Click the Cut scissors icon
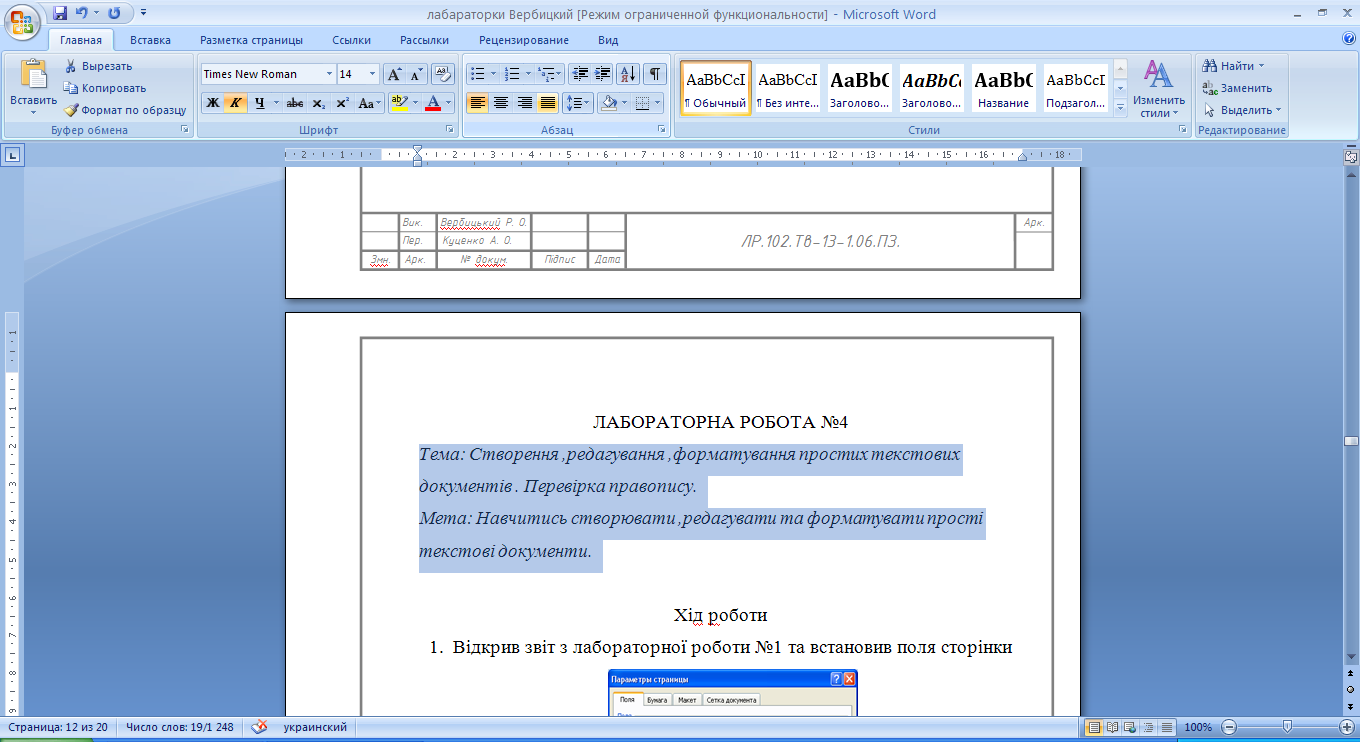 pos(71,66)
